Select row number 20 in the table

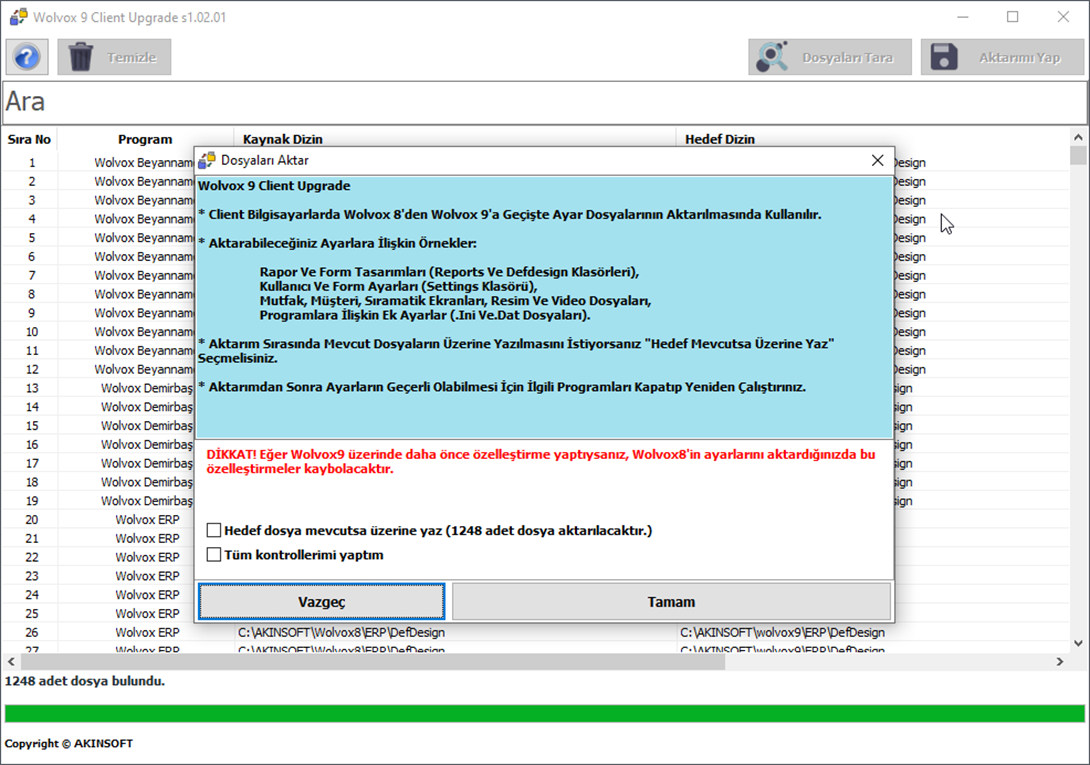pos(32,520)
